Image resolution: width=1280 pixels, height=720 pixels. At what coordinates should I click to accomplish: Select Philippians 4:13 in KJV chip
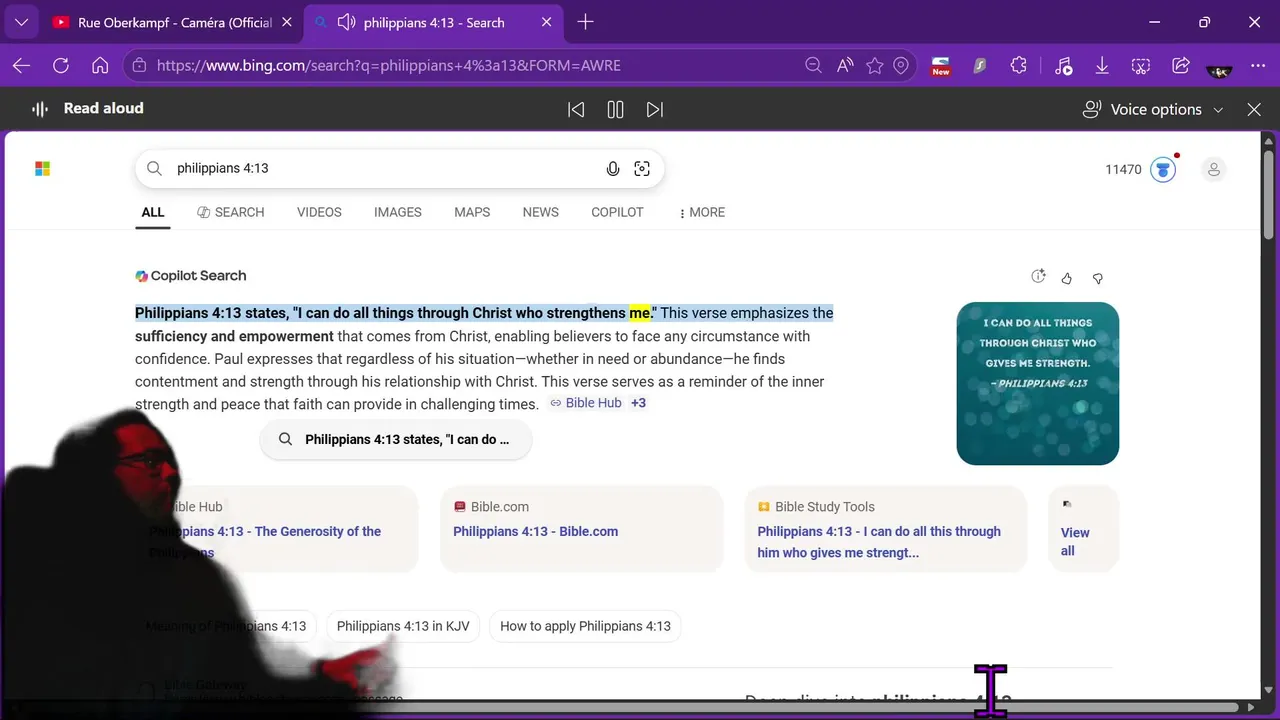coord(403,626)
